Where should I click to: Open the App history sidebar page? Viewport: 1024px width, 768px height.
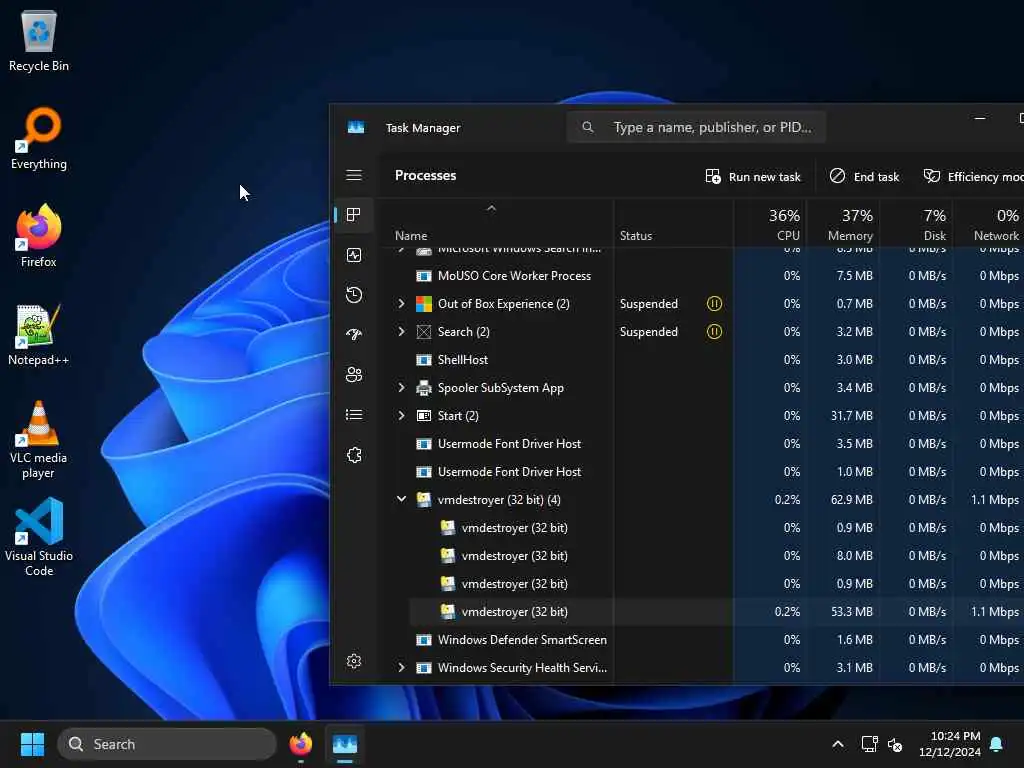click(x=354, y=295)
